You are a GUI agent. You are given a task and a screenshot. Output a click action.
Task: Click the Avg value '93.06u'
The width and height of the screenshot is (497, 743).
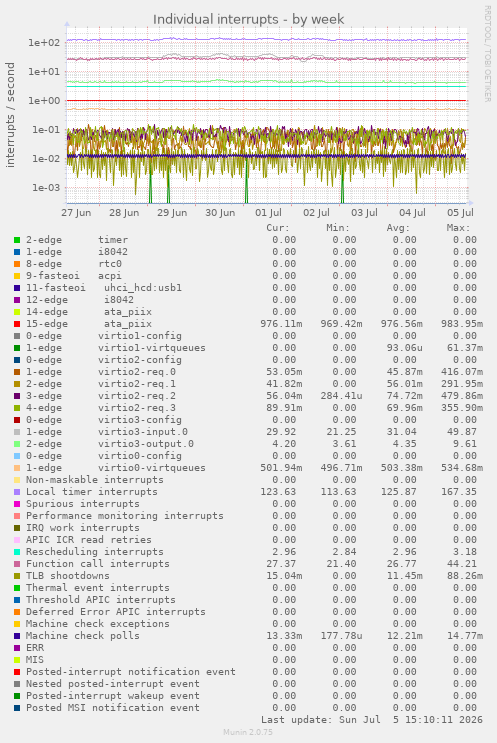coord(404,348)
